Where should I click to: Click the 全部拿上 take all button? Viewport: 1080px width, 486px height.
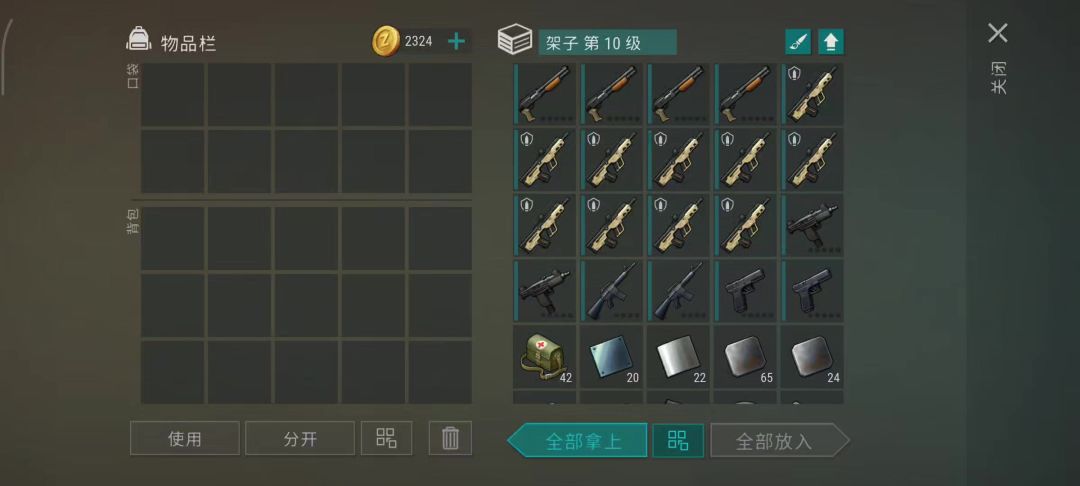[577, 441]
